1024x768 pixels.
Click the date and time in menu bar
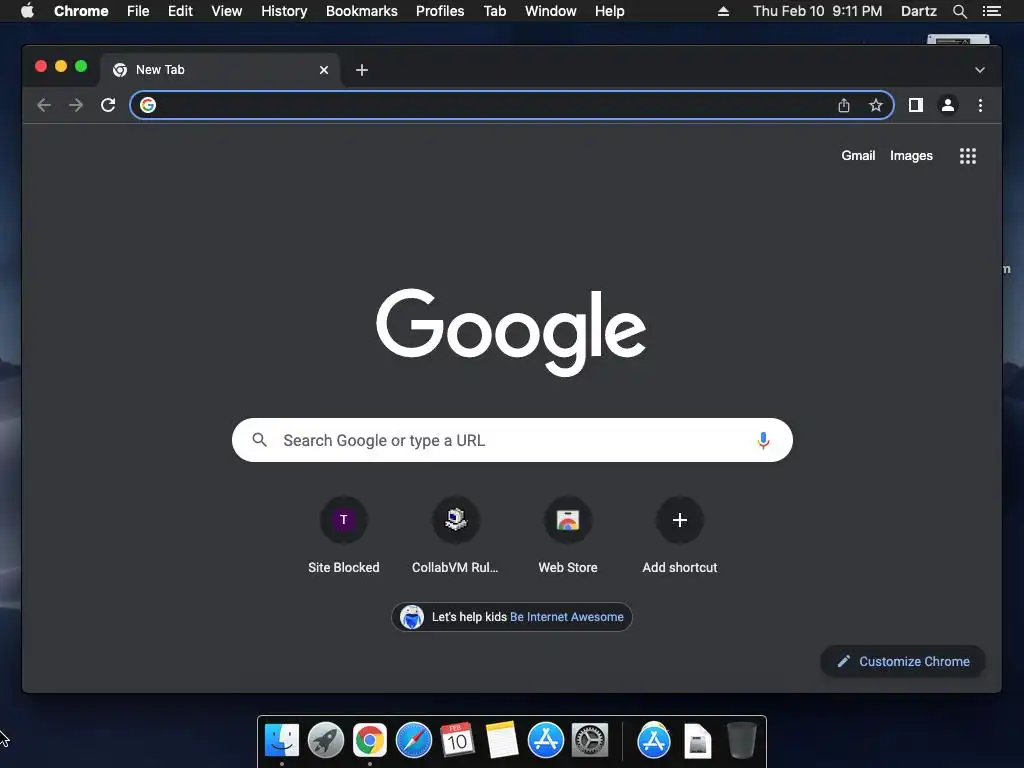(818, 11)
